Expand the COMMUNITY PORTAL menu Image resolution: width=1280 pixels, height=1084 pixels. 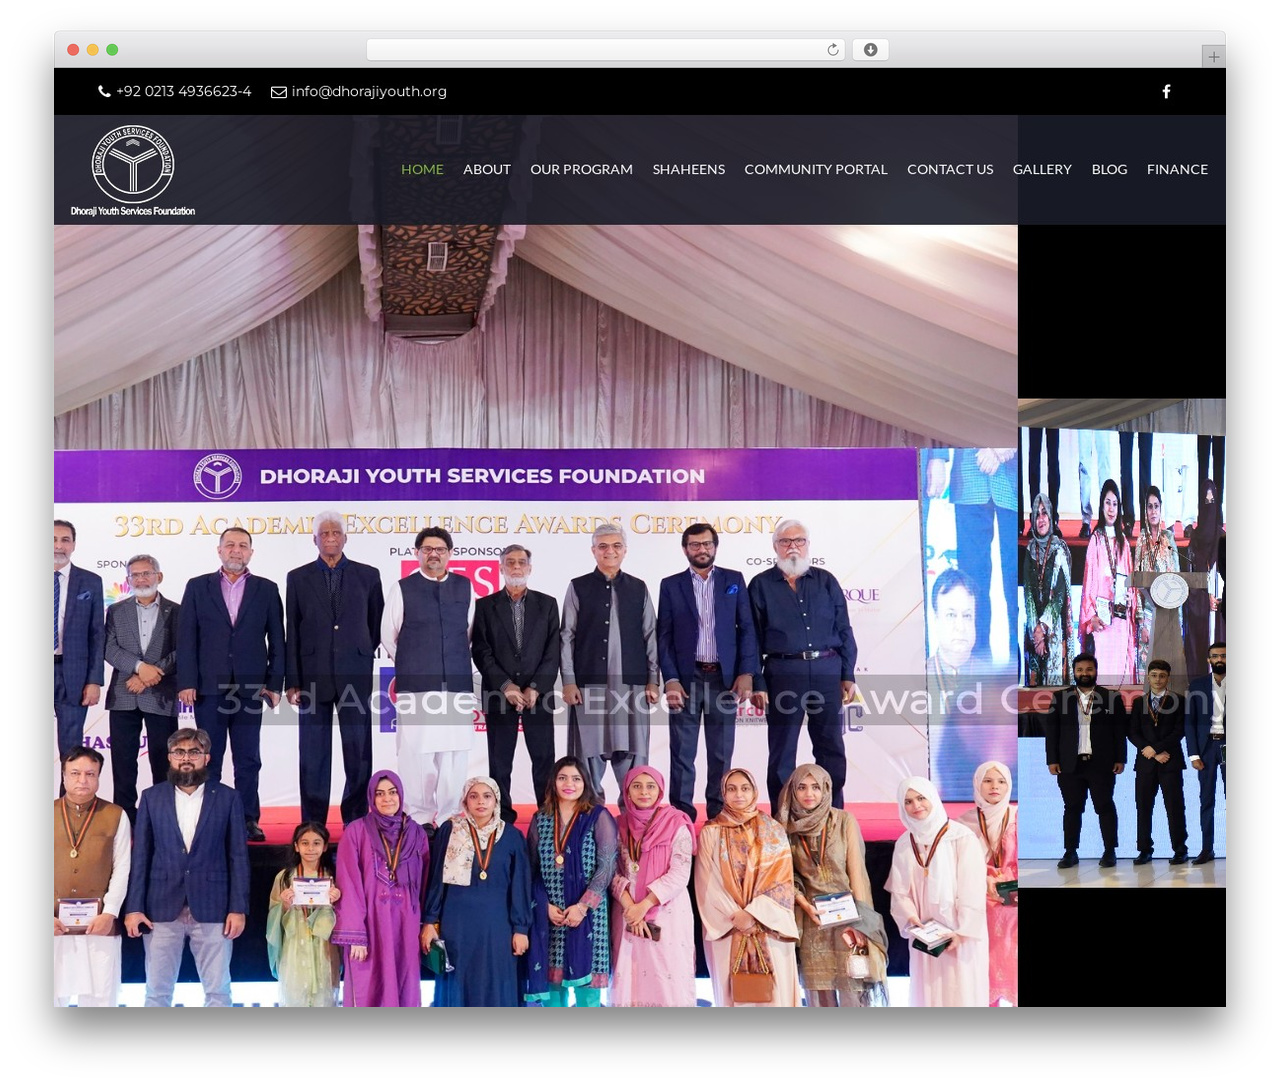(x=816, y=169)
